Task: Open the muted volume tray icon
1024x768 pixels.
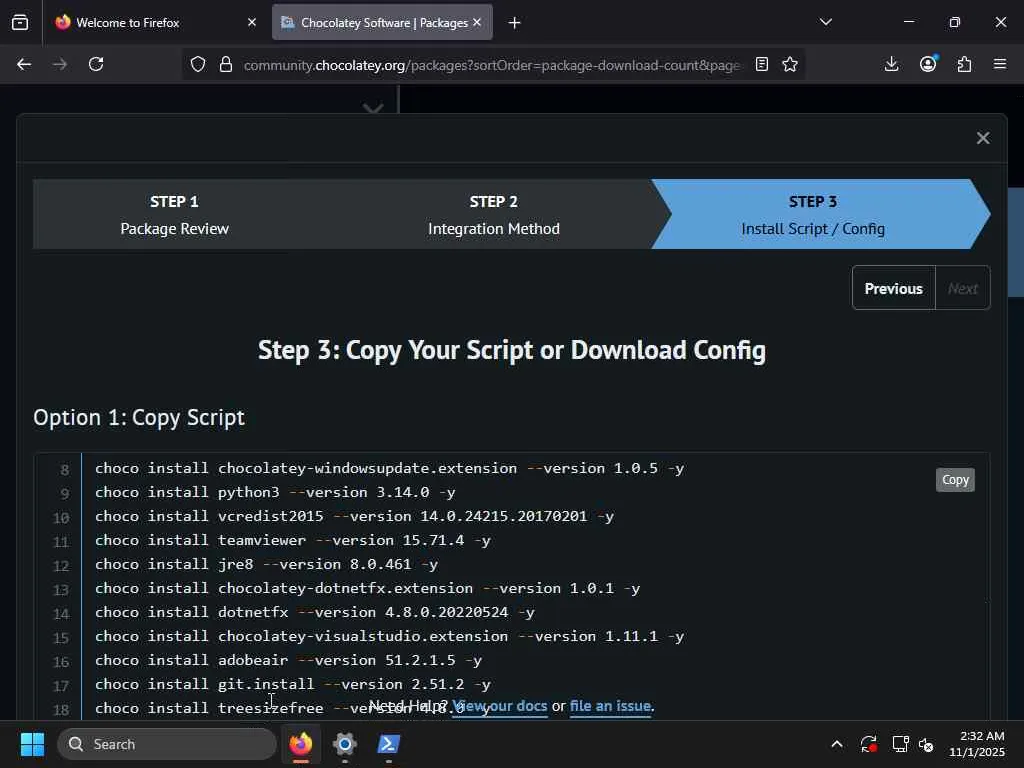Action: 926,744
